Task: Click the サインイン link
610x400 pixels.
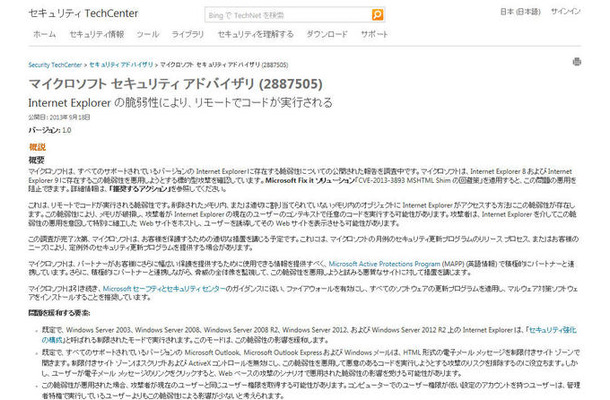Action: point(565,12)
